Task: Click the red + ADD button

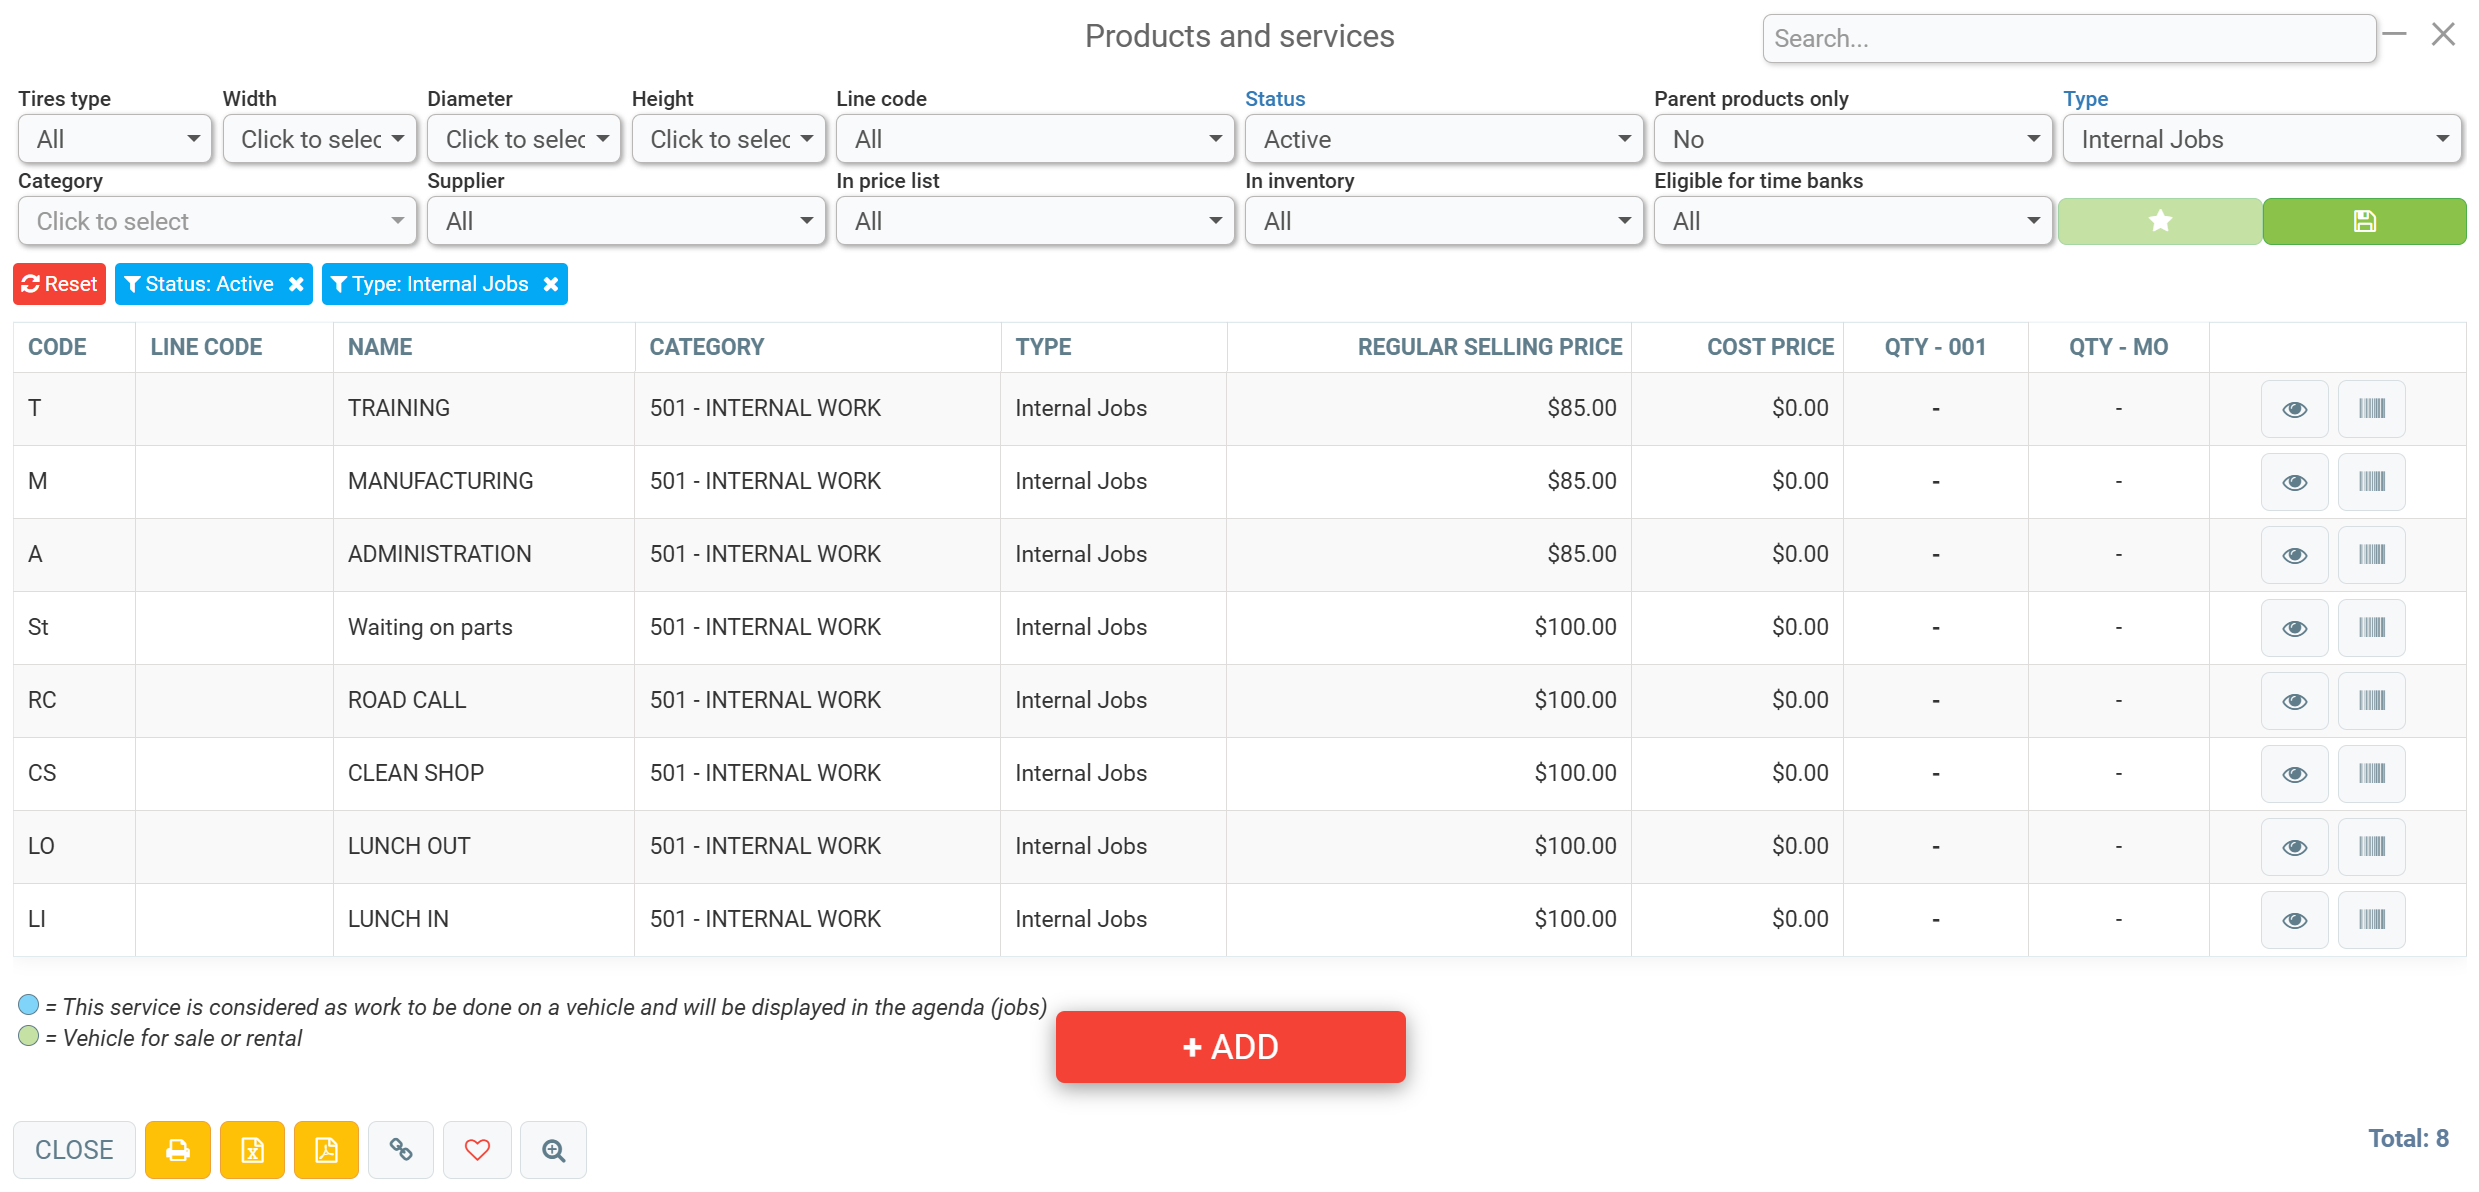Action: (x=1230, y=1047)
